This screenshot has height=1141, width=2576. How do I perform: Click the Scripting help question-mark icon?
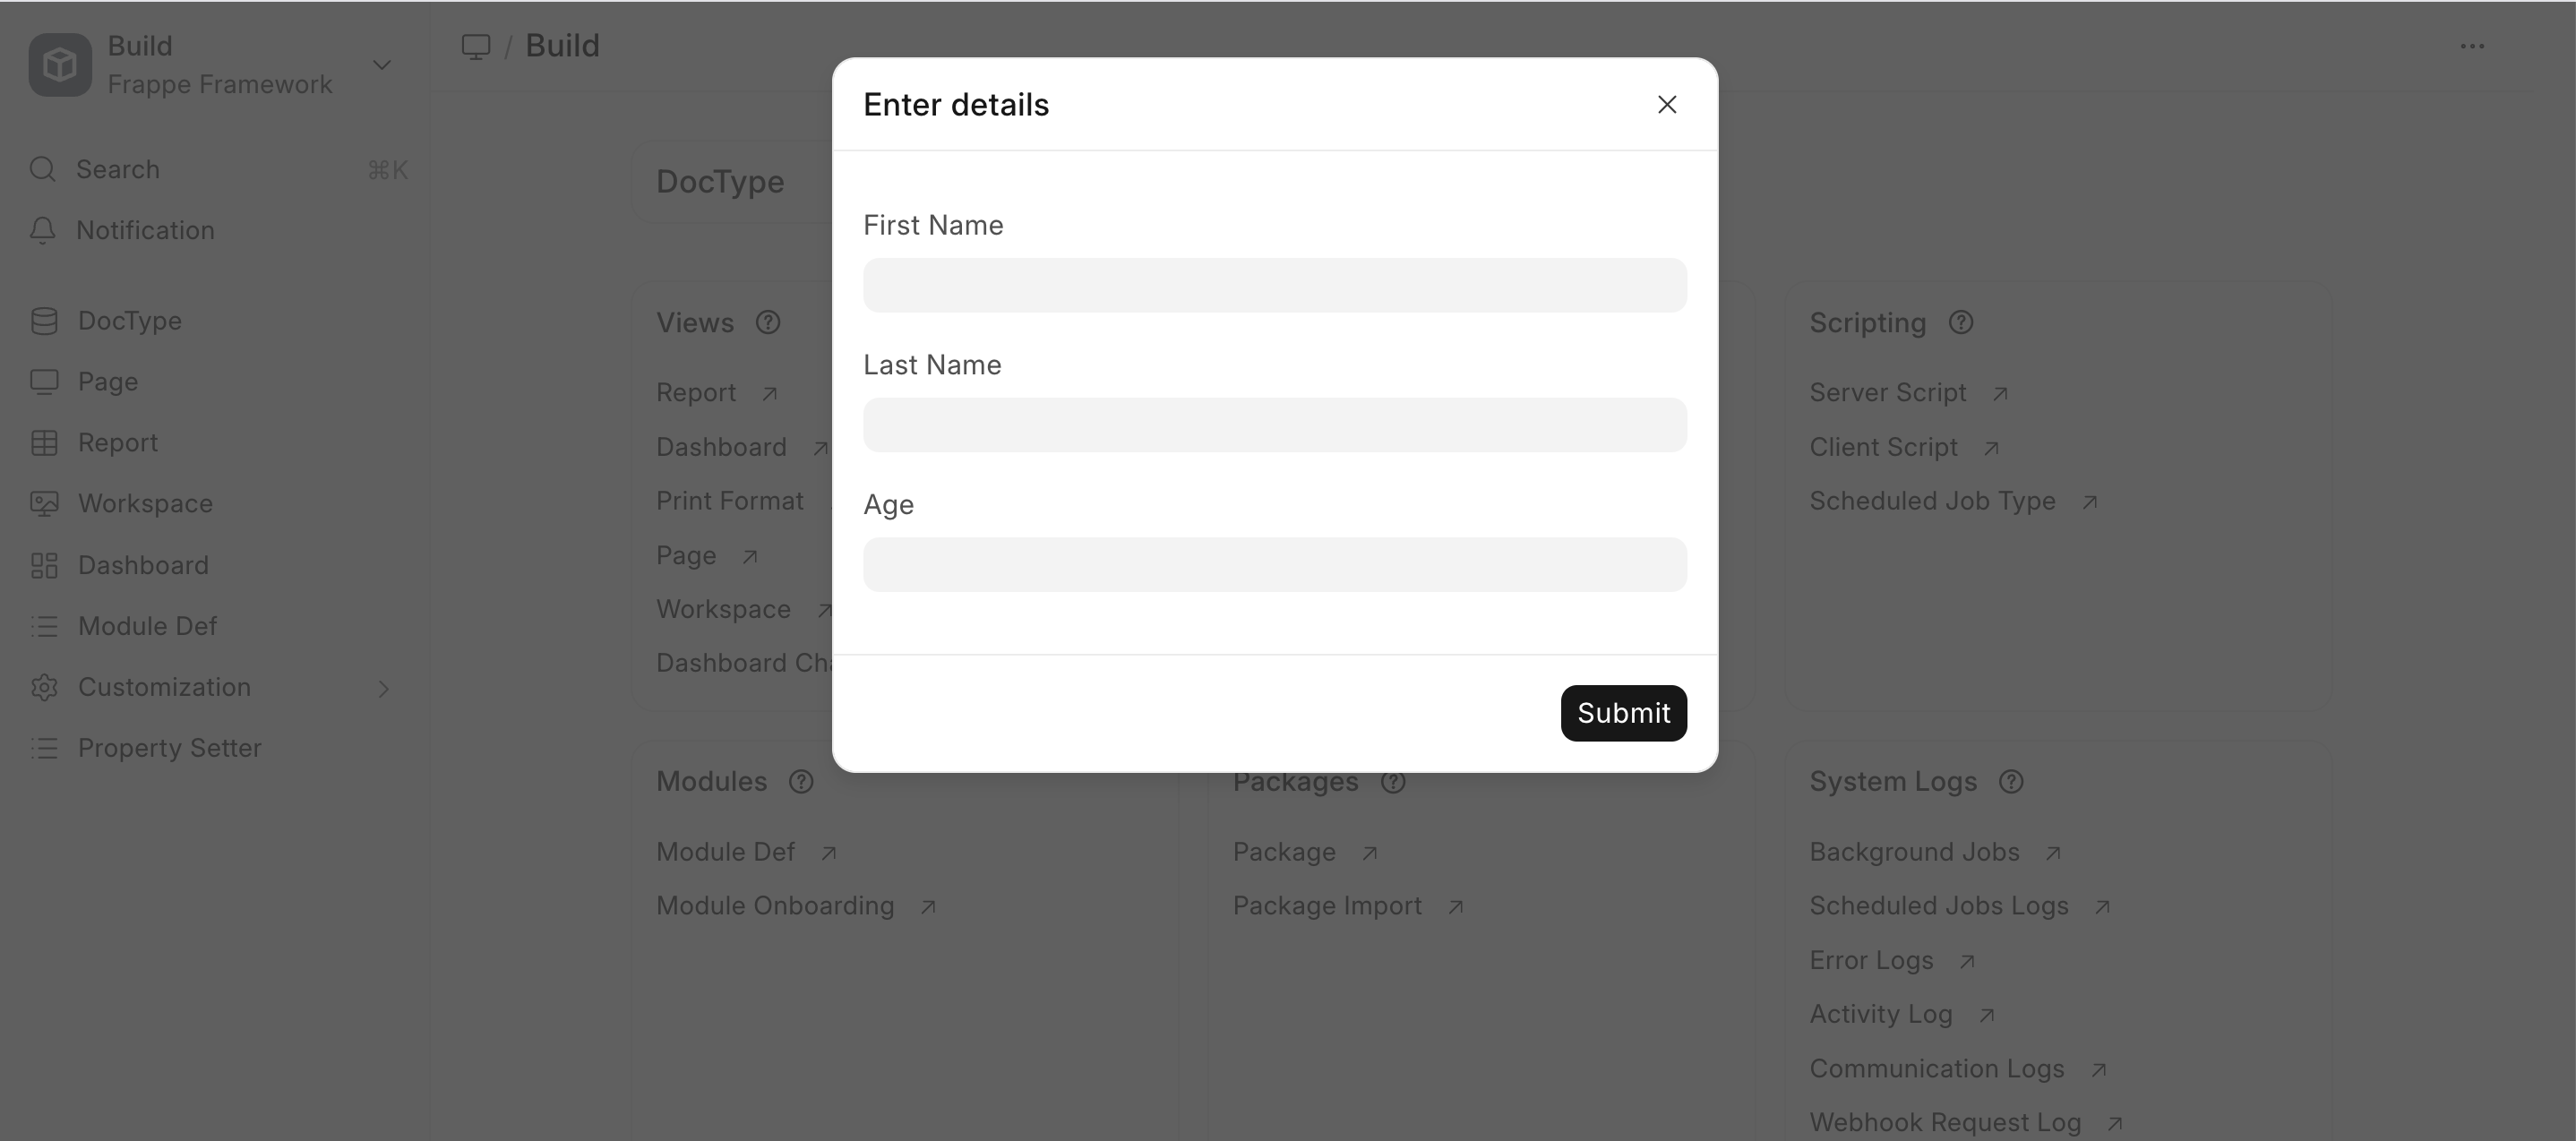point(1961,323)
